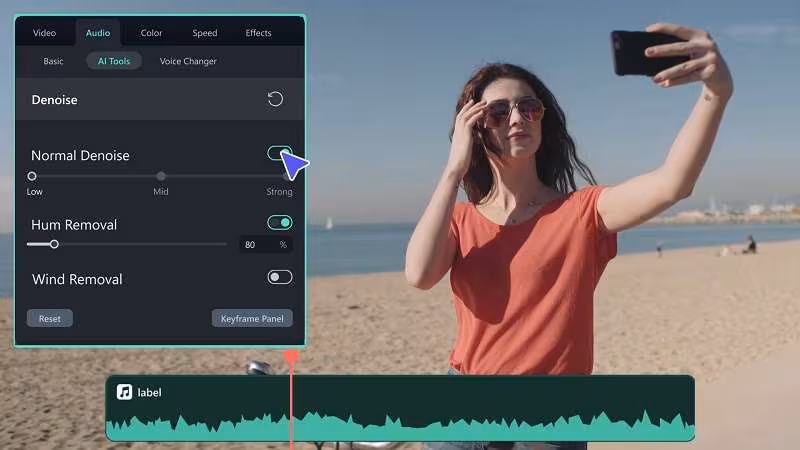800x450 pixels.
Task: Click the Denoise section header
Action: tap(160, 99)
